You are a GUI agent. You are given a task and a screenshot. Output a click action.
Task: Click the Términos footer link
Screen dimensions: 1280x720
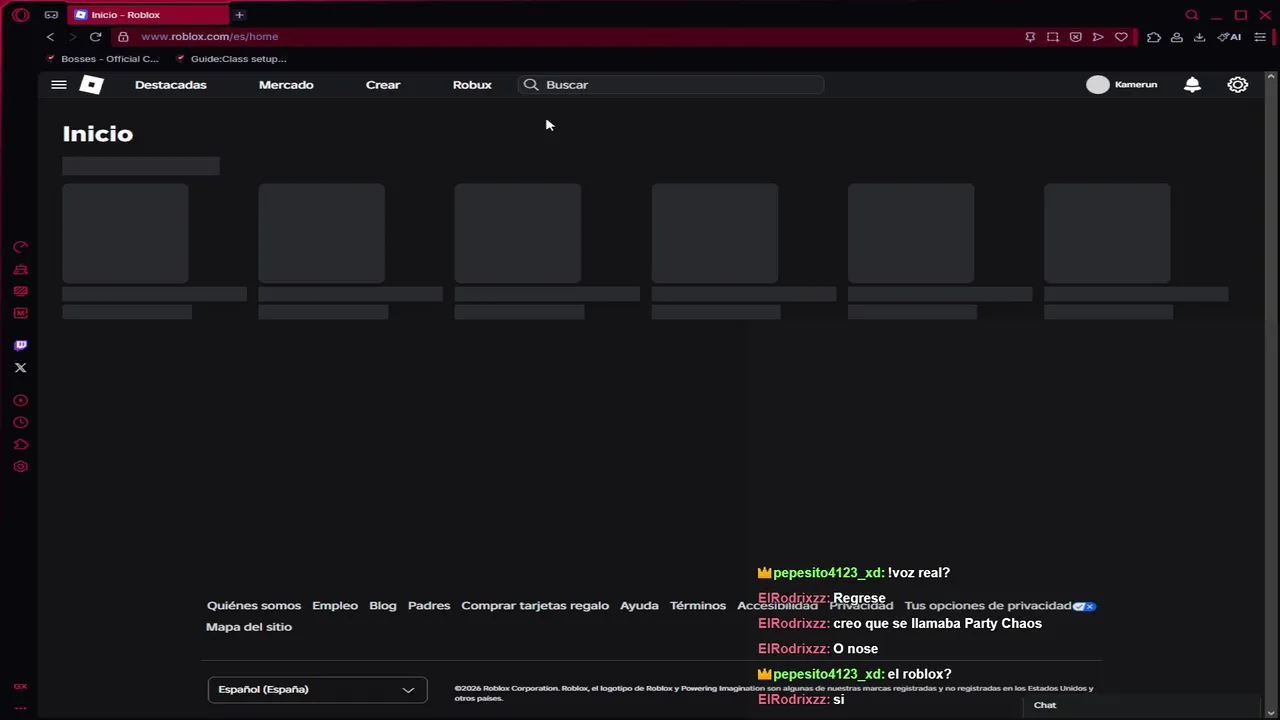pyautogui.click(x=698, y=606)
